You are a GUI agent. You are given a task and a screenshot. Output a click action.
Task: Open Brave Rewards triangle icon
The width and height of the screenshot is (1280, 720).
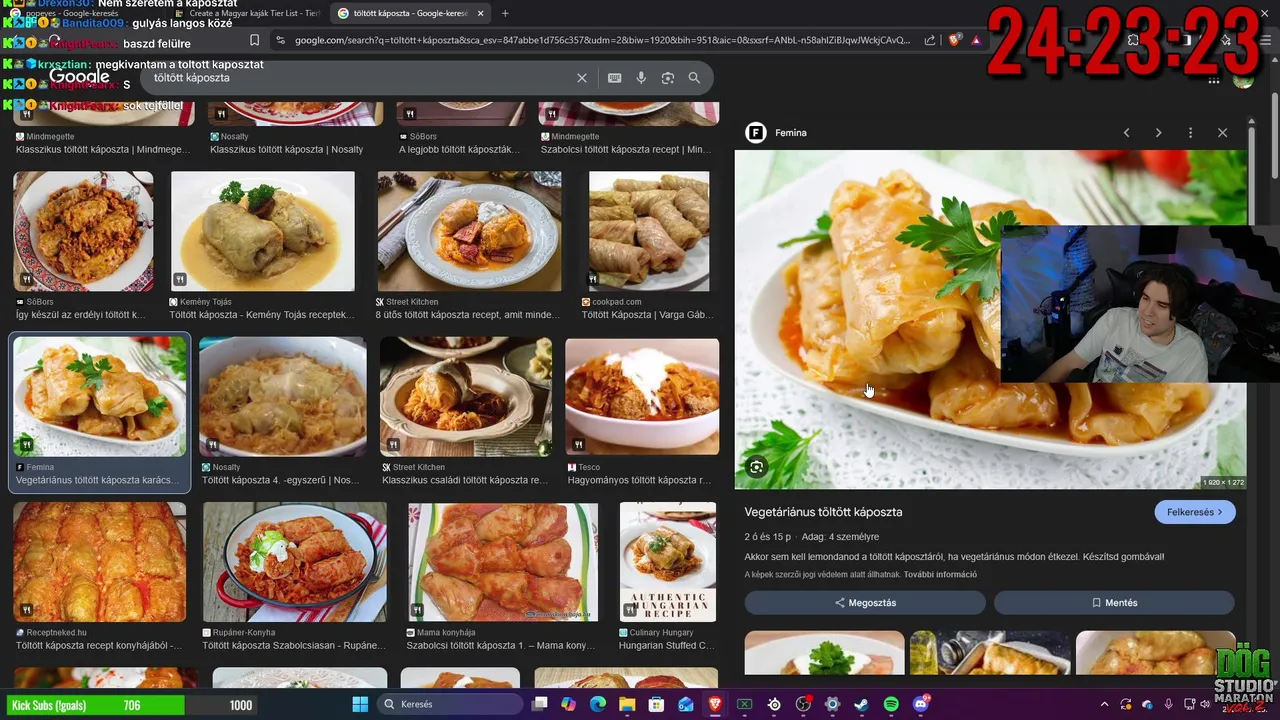(x=975, y=40)
